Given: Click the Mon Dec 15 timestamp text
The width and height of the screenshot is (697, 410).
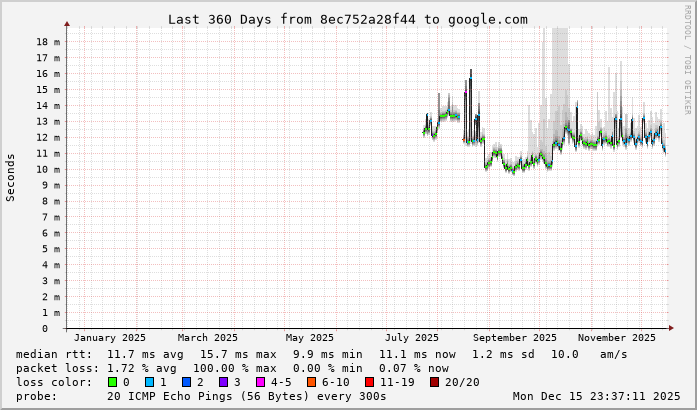Looking at the screenshot, I should 596,396.
